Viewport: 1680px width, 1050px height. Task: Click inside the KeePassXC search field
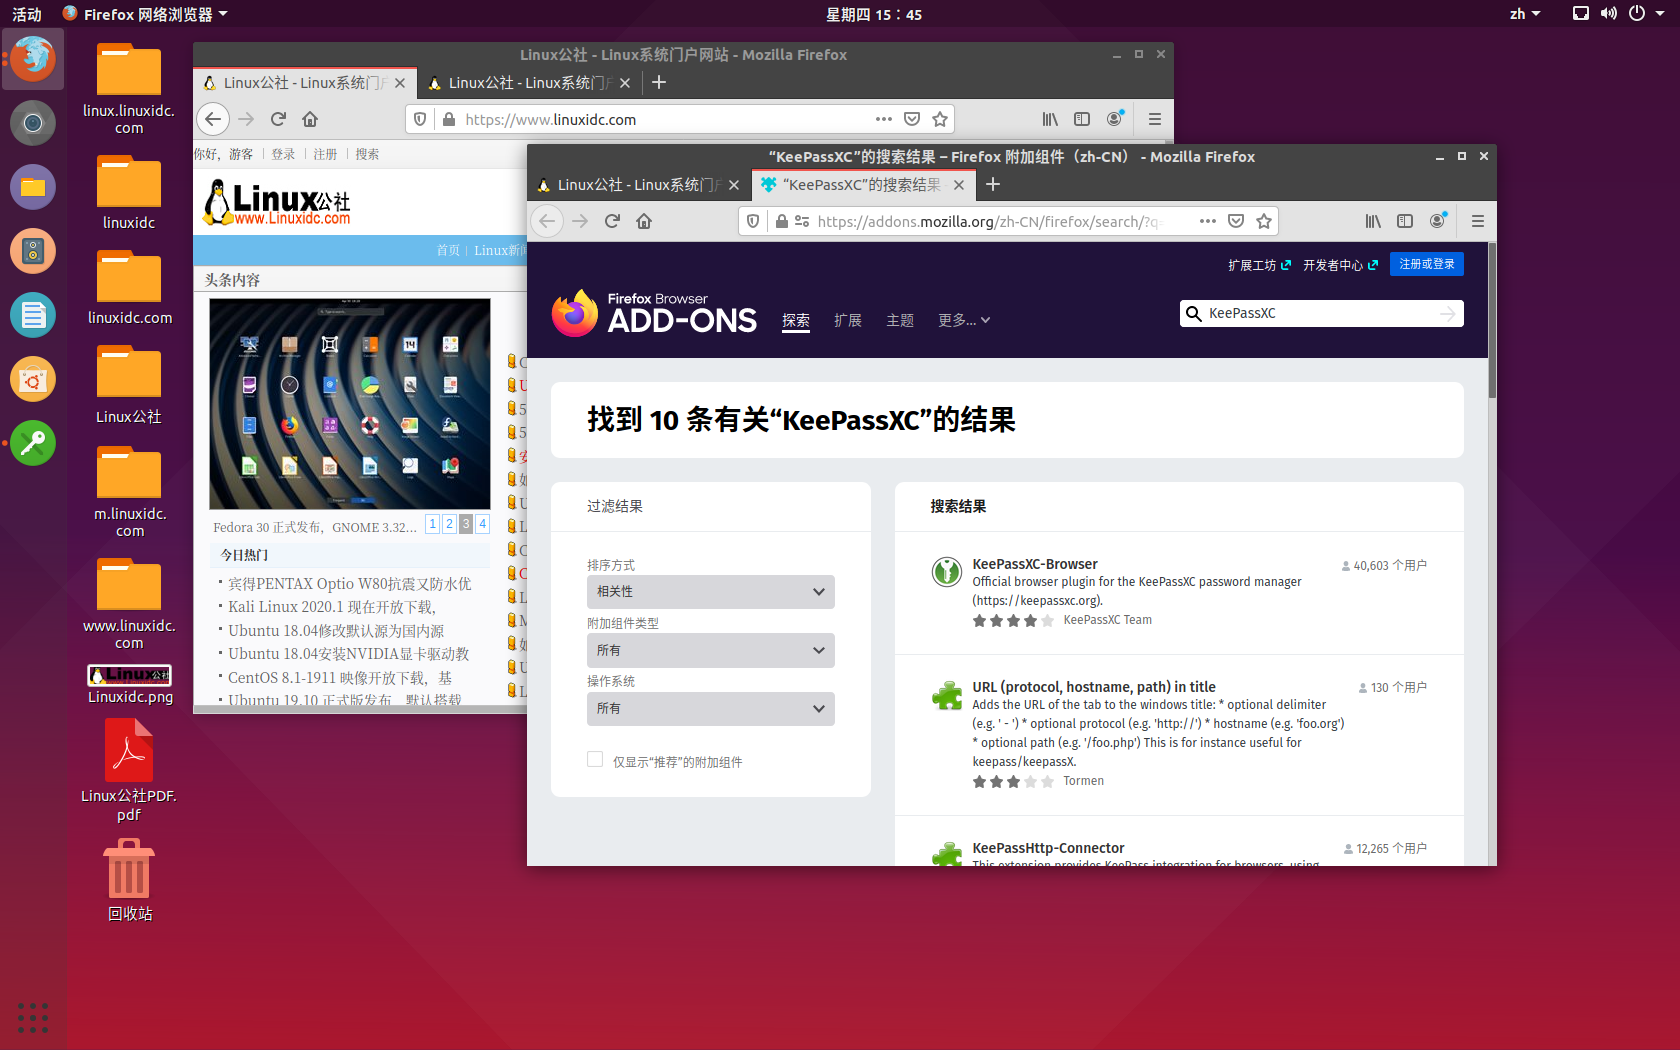(x=1320, y=313)
